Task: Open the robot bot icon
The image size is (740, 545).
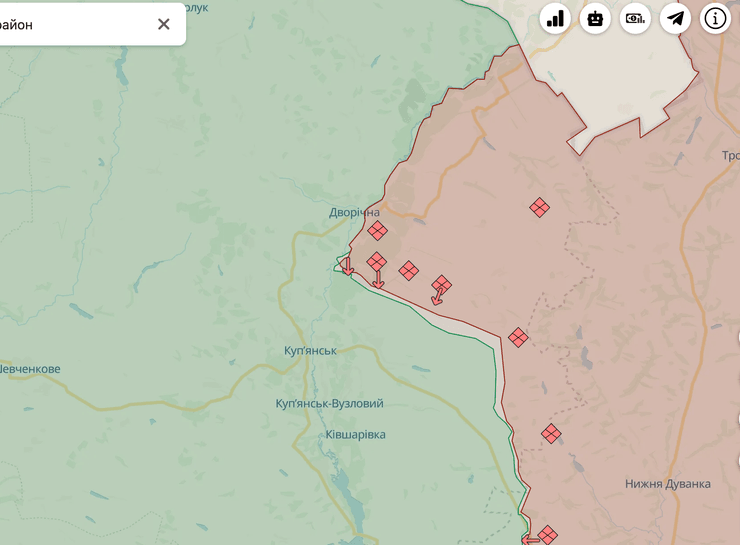Action: tap(595, 18)
